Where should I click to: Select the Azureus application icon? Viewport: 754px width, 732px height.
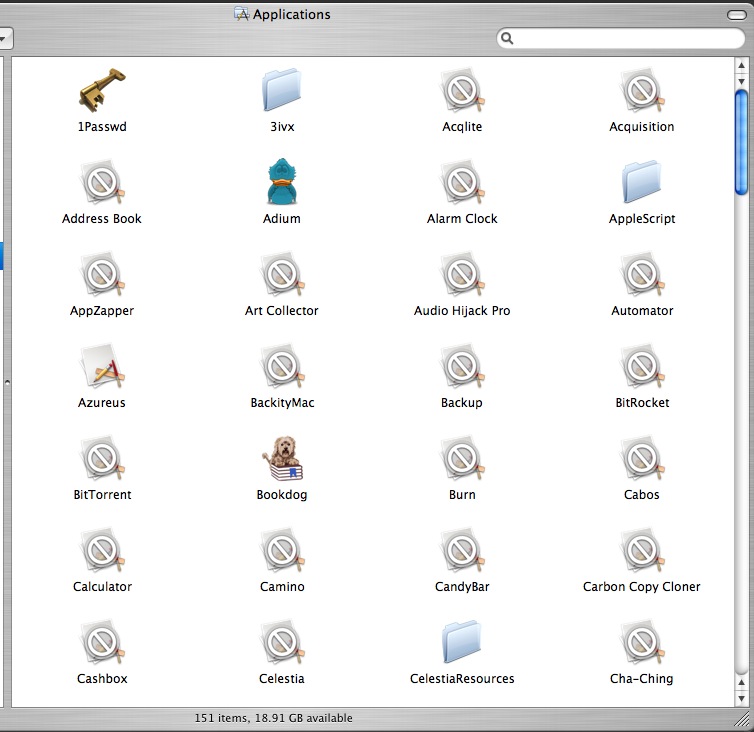click(x=102, y=366)
